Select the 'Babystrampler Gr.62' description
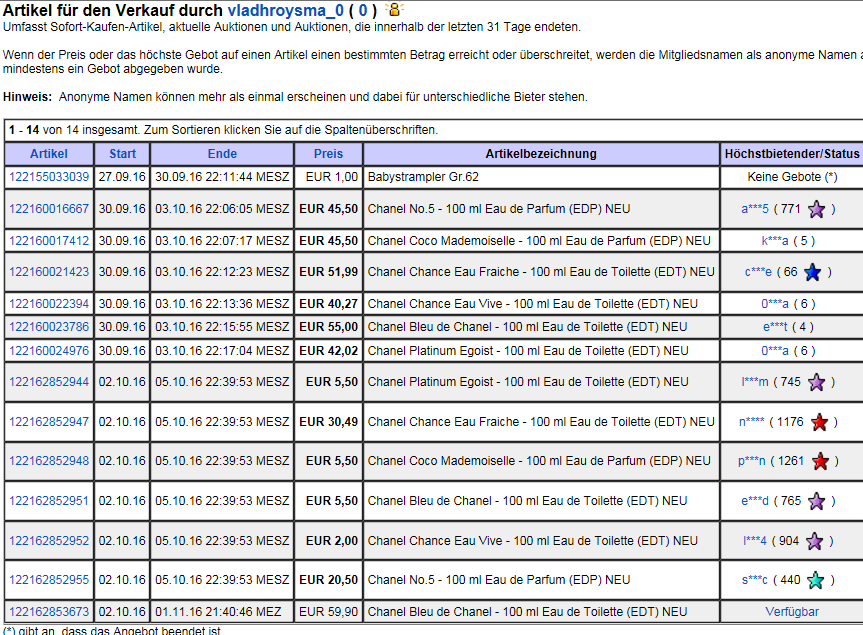Image resolution: width=863 pixels, height=635 pixels. click(x=423, y=177)
